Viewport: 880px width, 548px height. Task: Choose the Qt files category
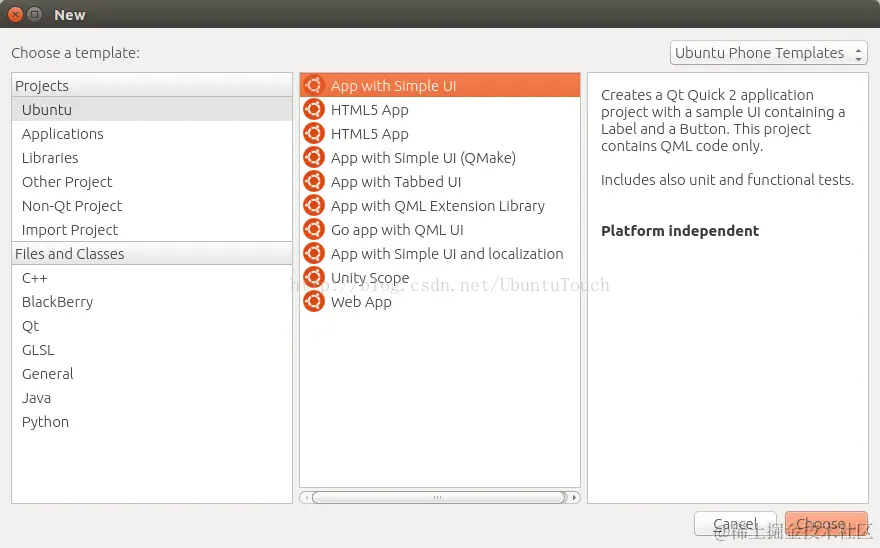tap(152, 326)
